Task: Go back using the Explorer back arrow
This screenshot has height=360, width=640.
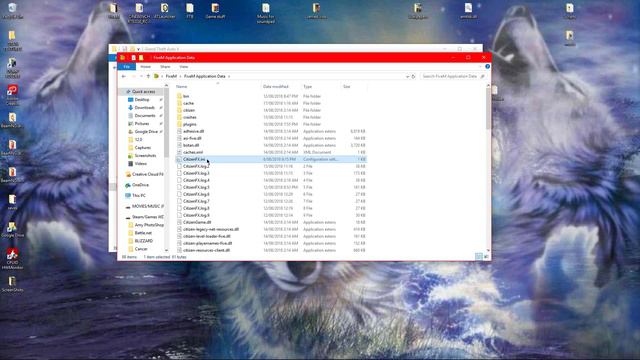Action: [124, 76]
